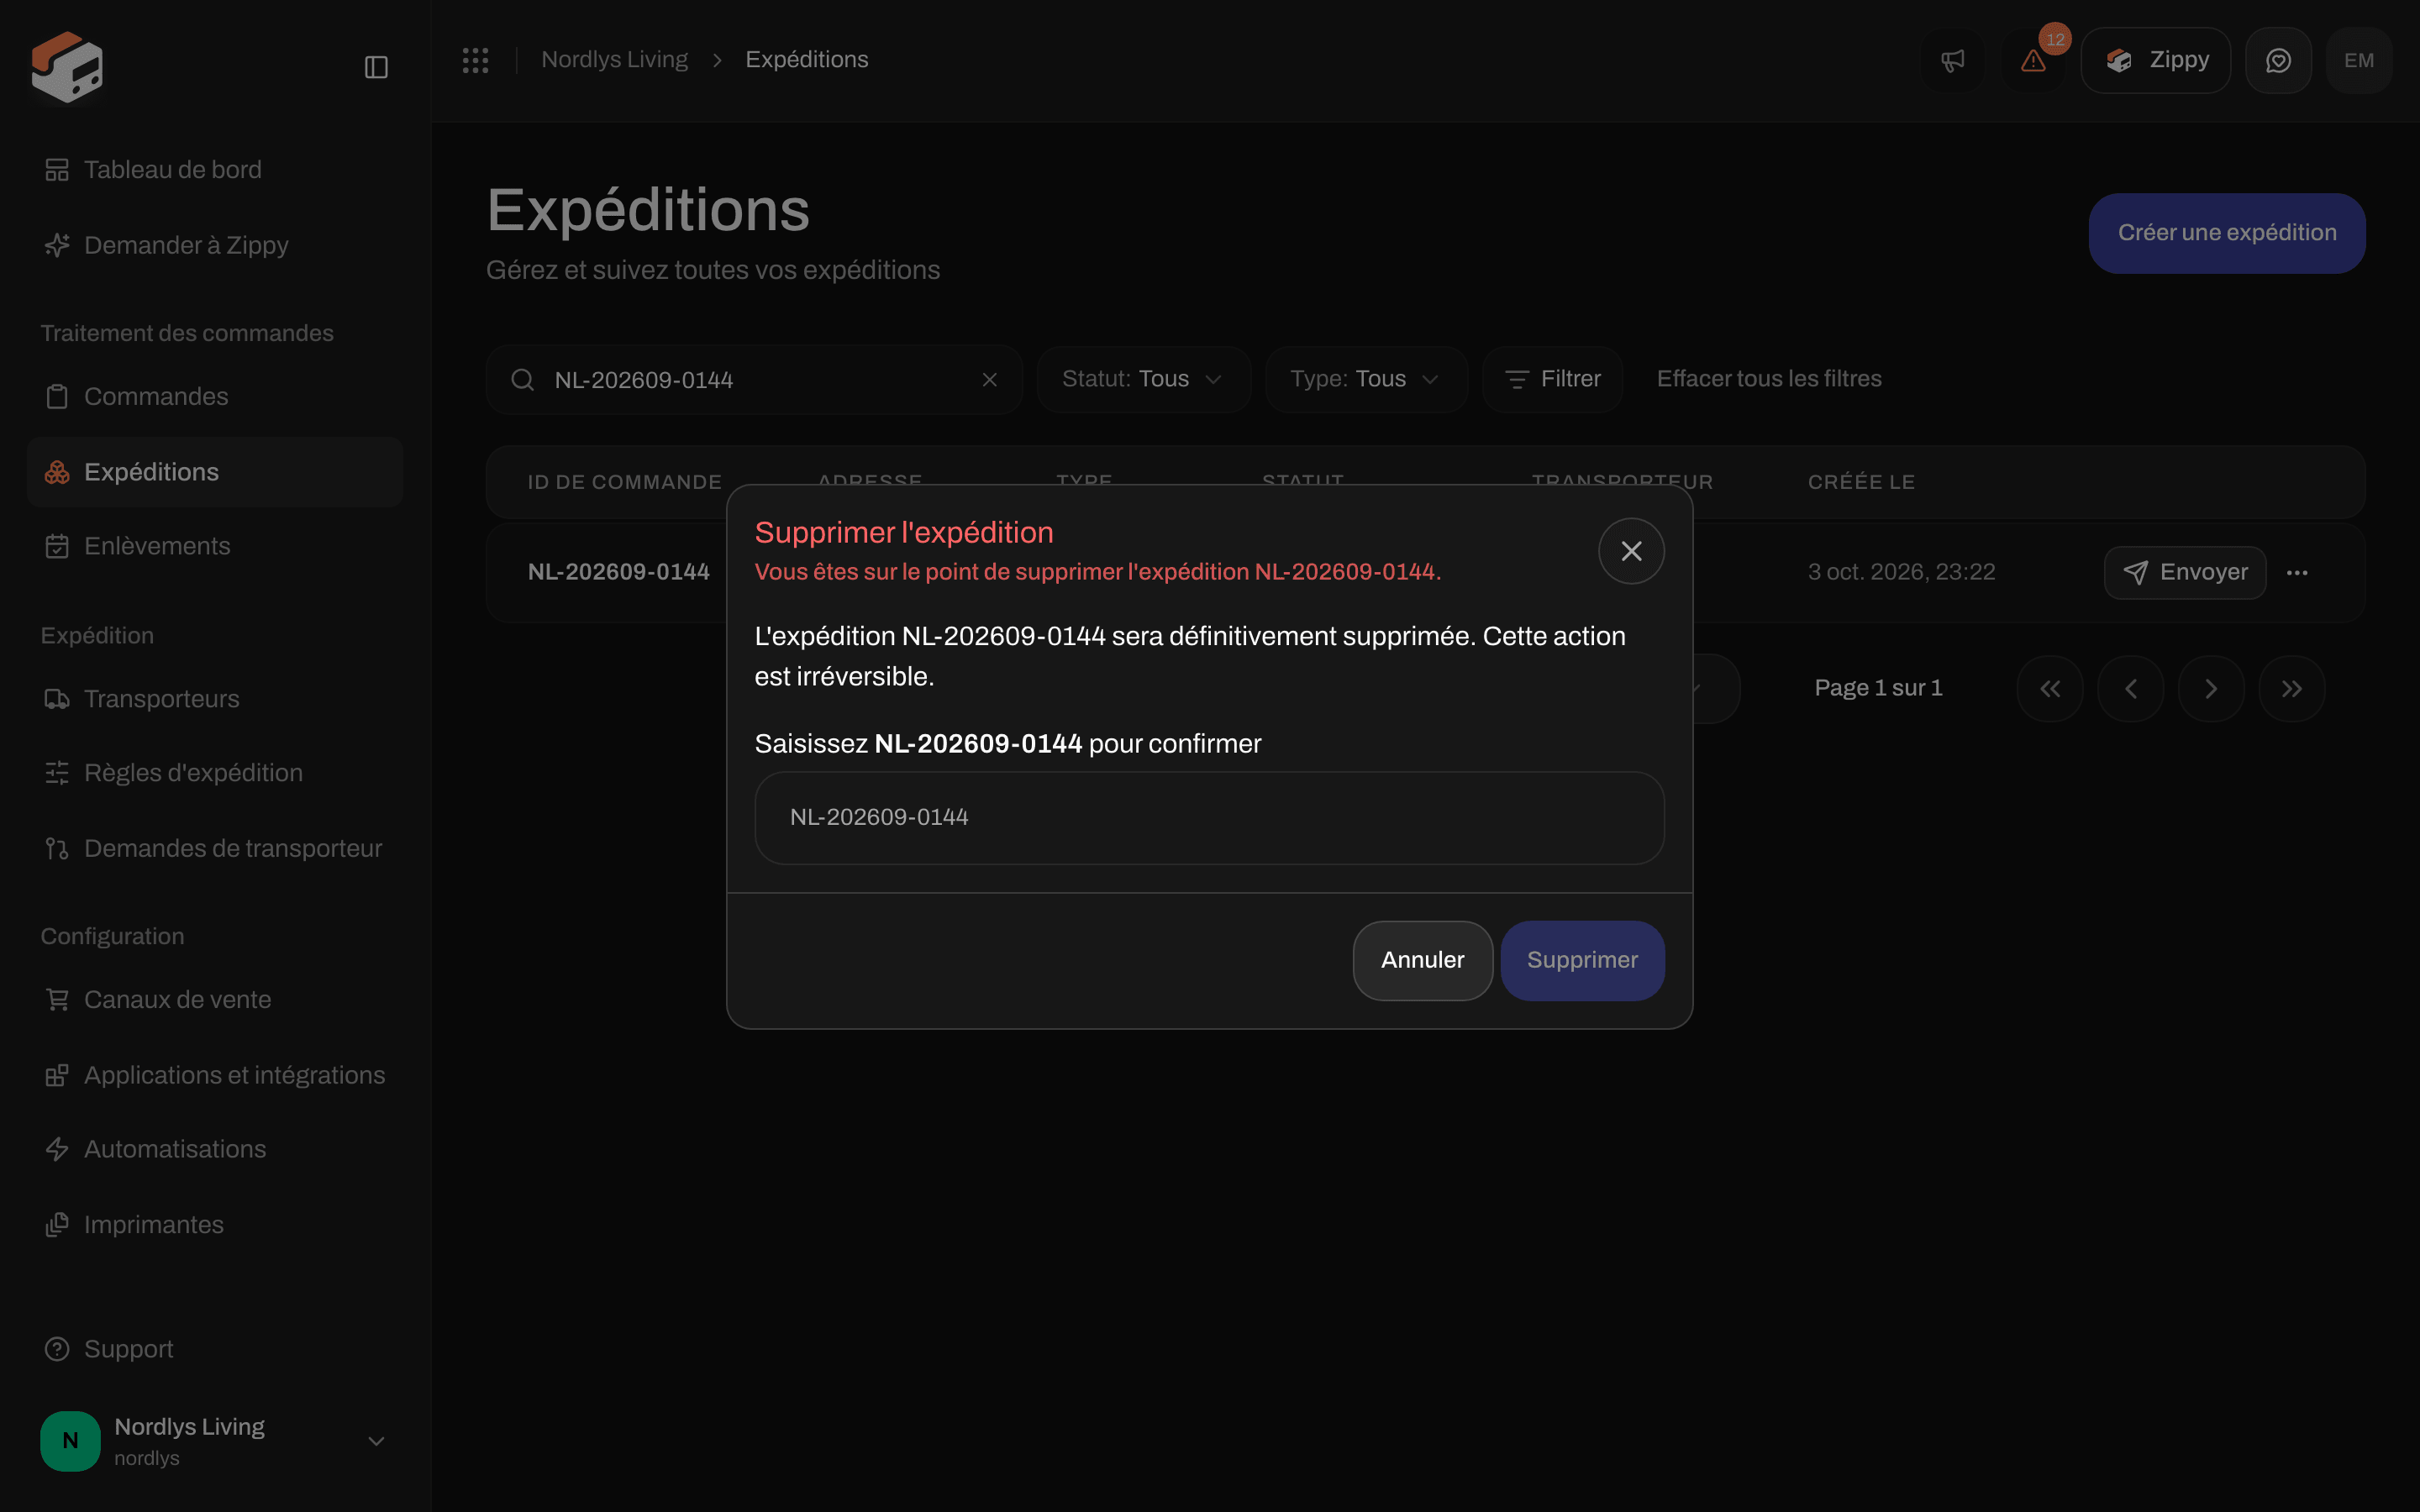Open Demandes de transporteur
2420x1512 pixels.
coord(214,849)
